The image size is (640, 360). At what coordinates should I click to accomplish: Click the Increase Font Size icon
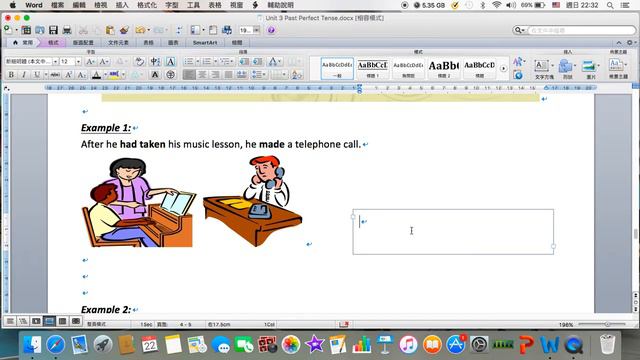[90, 62]
